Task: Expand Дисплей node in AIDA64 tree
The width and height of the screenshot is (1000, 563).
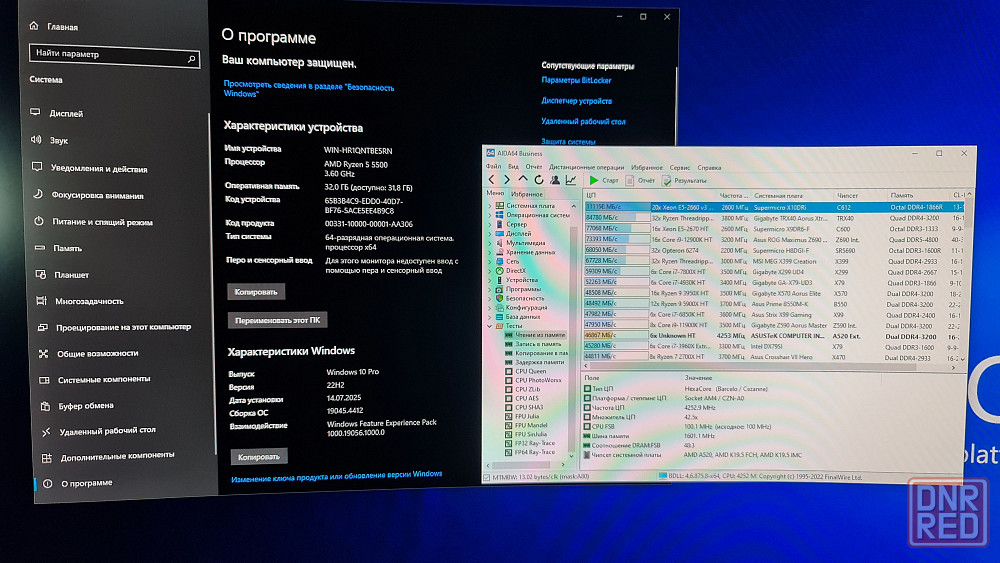Action: point(490,233)
